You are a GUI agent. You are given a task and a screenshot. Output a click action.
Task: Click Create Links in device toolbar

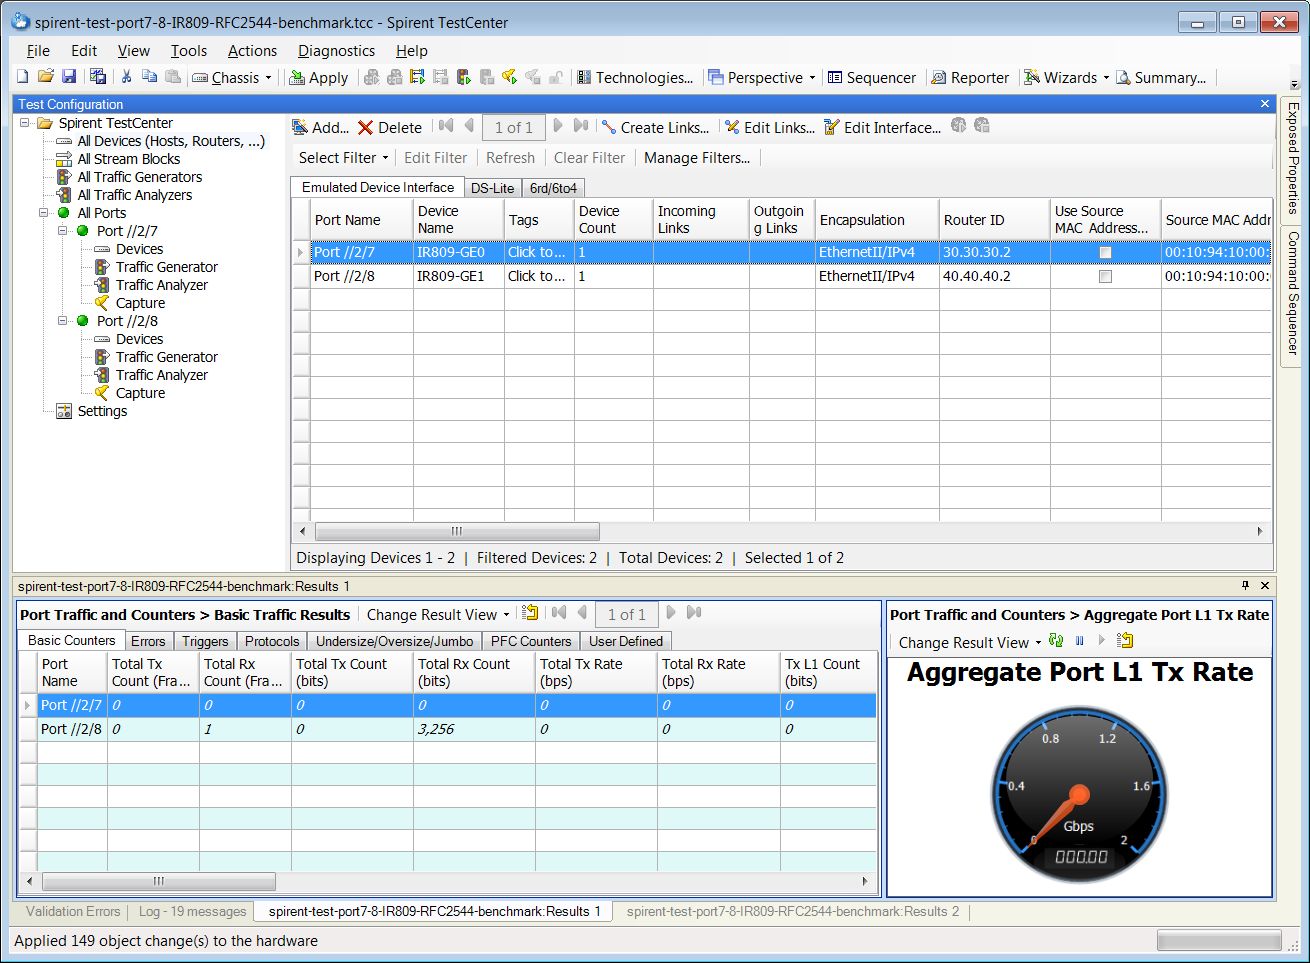(655, 127)
